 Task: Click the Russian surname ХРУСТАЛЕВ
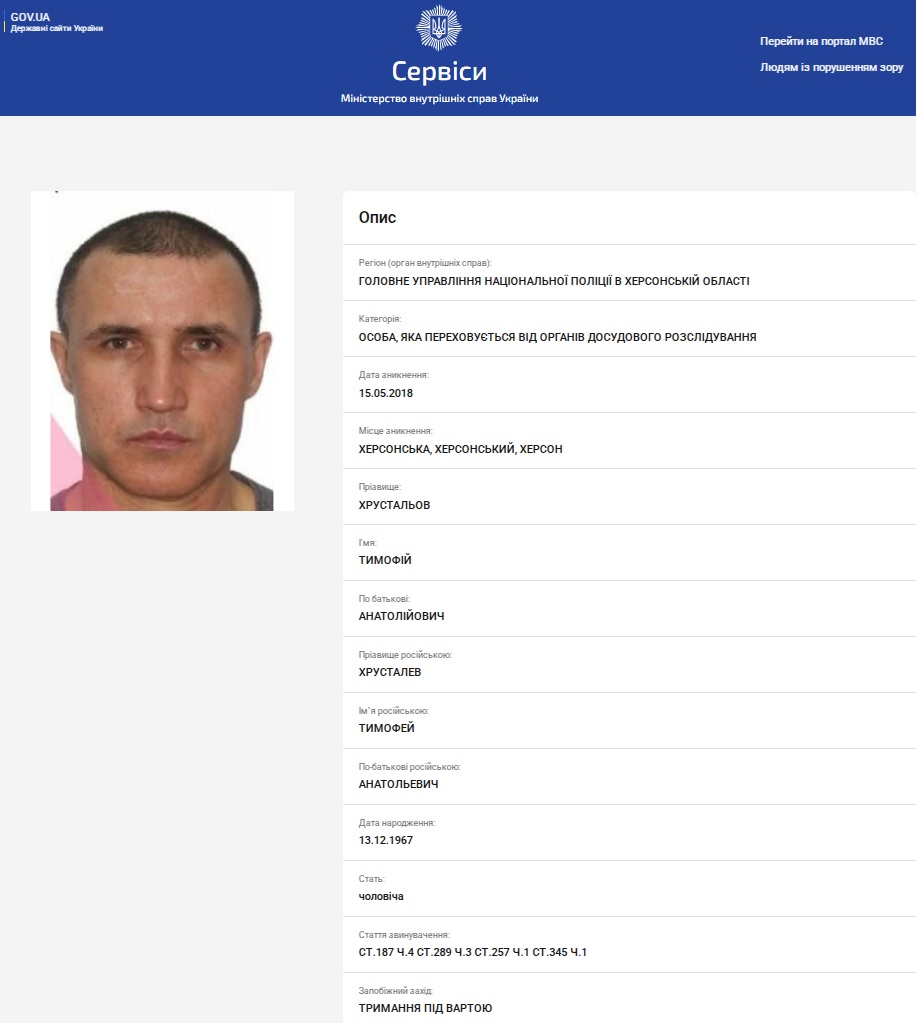point(389,672)
